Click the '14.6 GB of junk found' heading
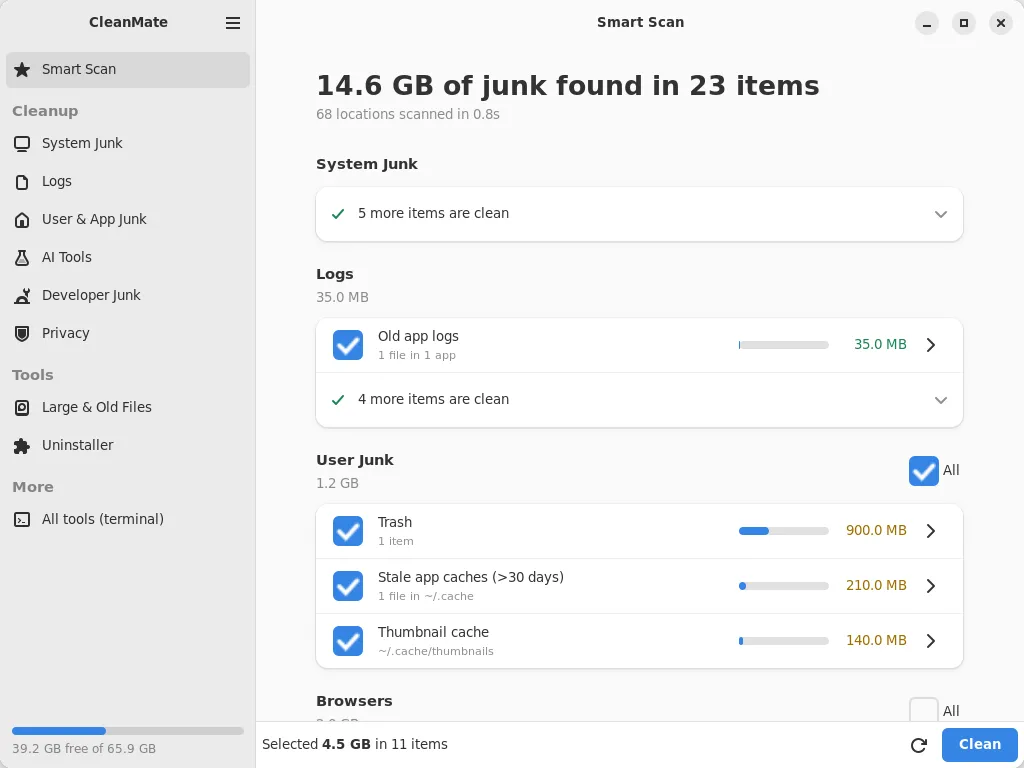Screen dimensions: 1024x768 click(x=568, y=86)
